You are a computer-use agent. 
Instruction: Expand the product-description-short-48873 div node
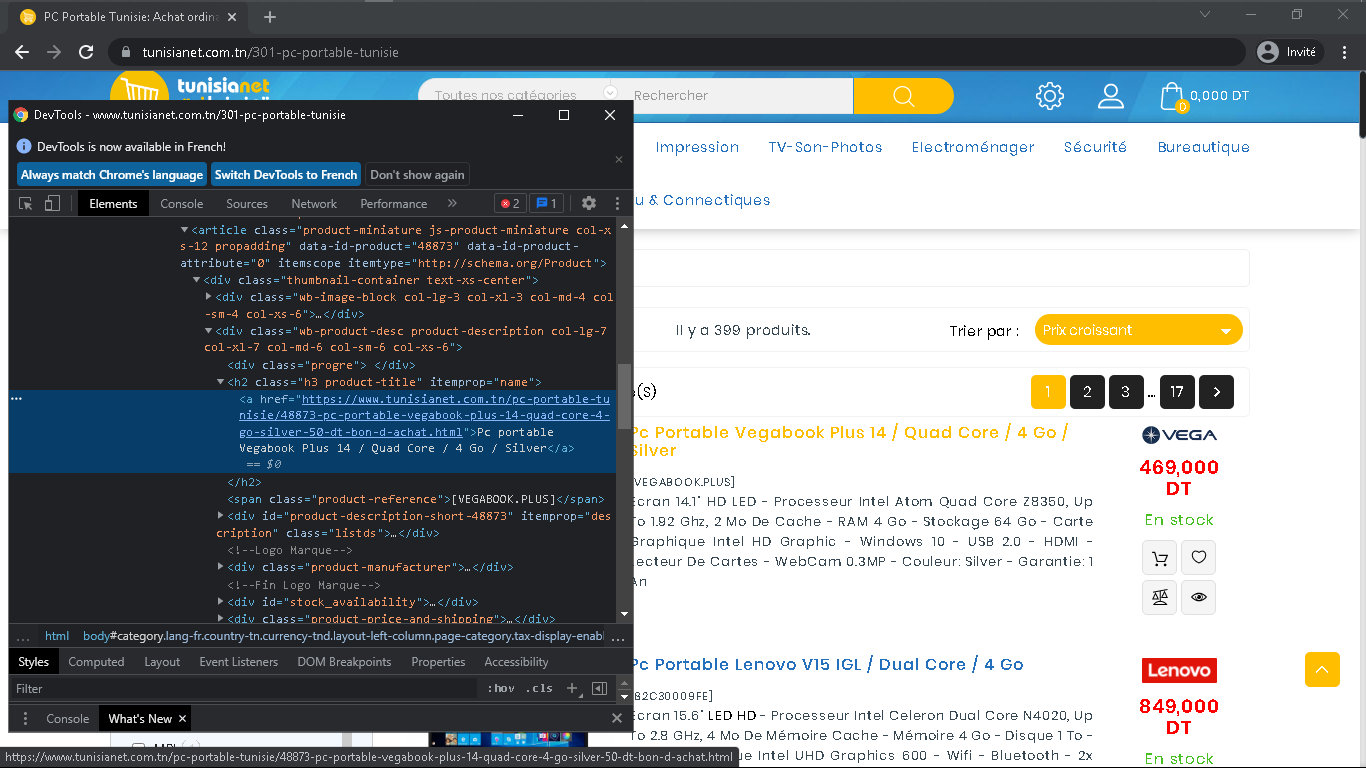click(x=221, y=516)
